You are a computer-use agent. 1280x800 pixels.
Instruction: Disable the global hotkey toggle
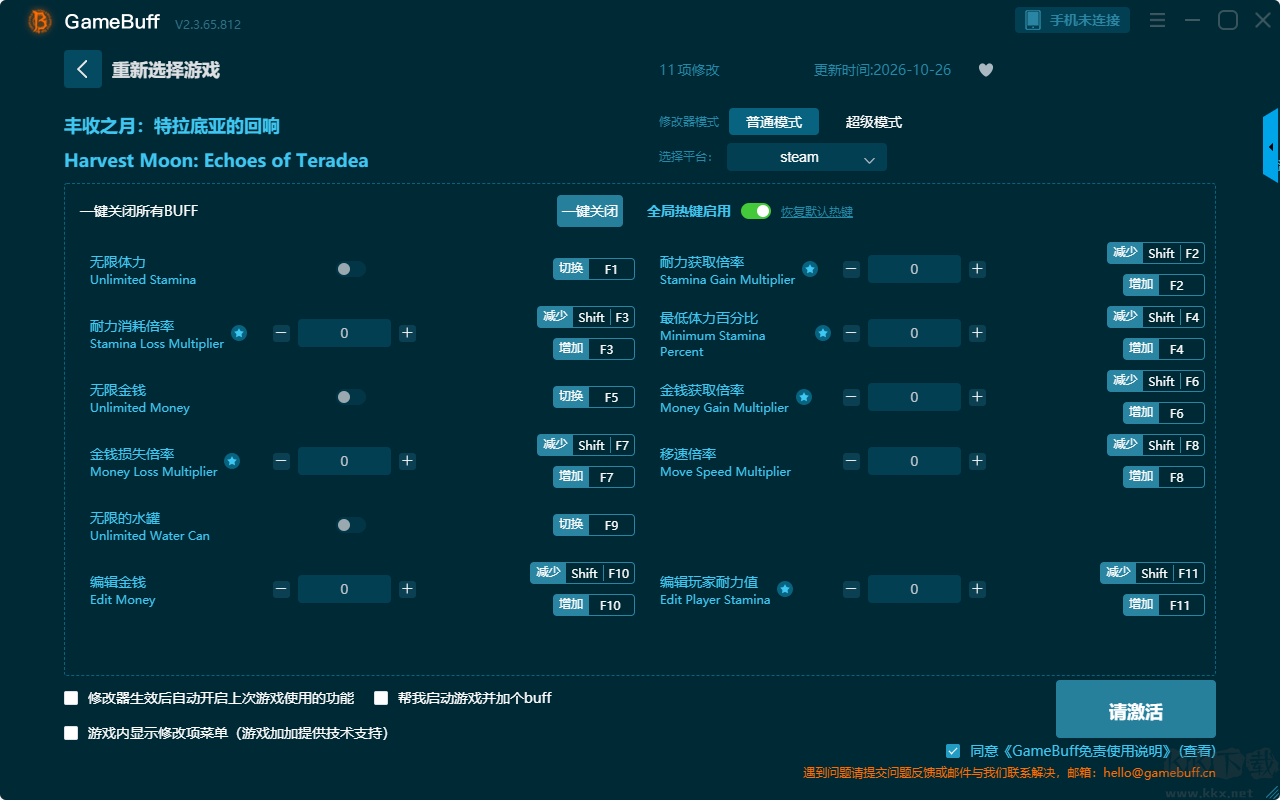(x=756, y=211)
